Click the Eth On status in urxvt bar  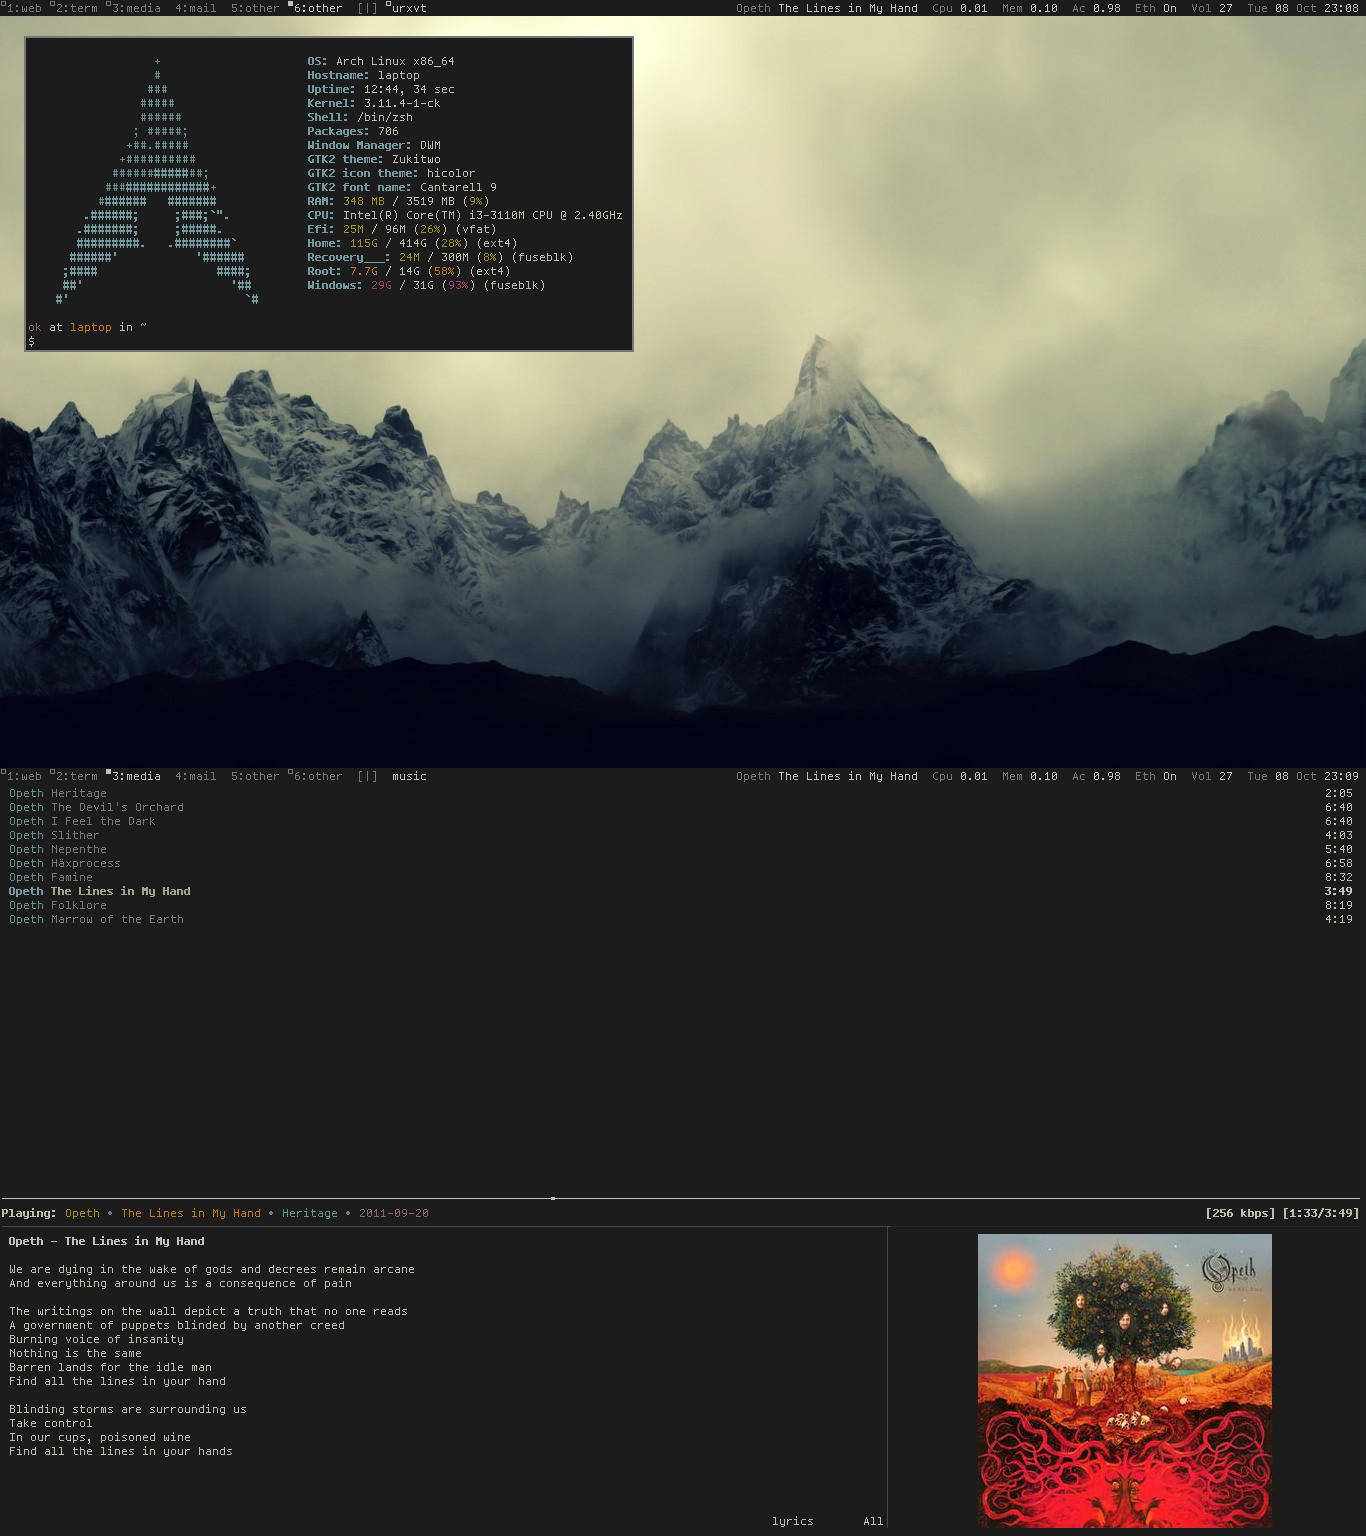pos(1156,8)
